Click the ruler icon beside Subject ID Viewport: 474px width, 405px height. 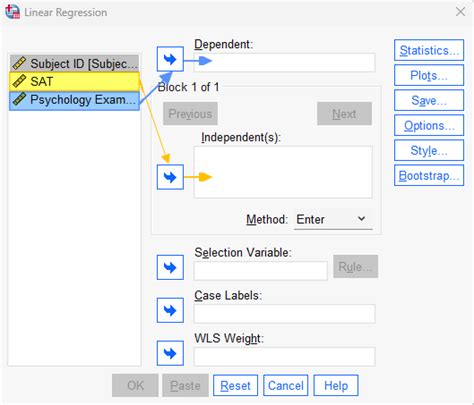(19, 63)
